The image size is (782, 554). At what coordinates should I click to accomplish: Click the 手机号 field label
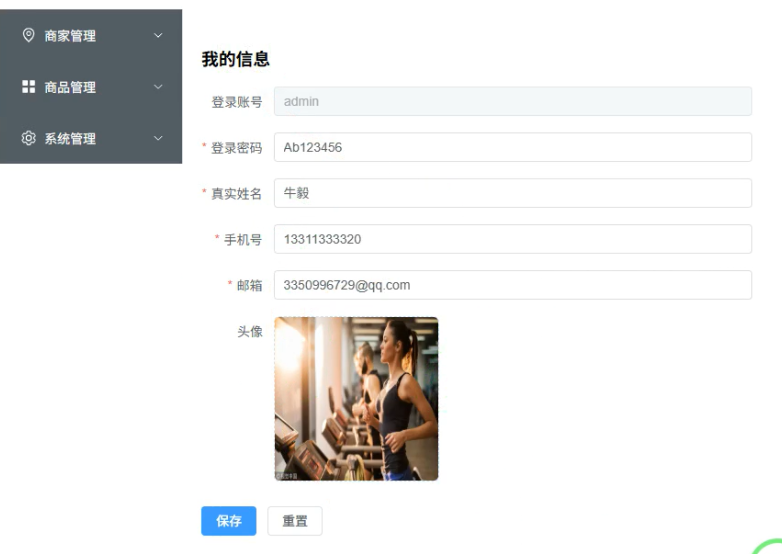(243, 240)
